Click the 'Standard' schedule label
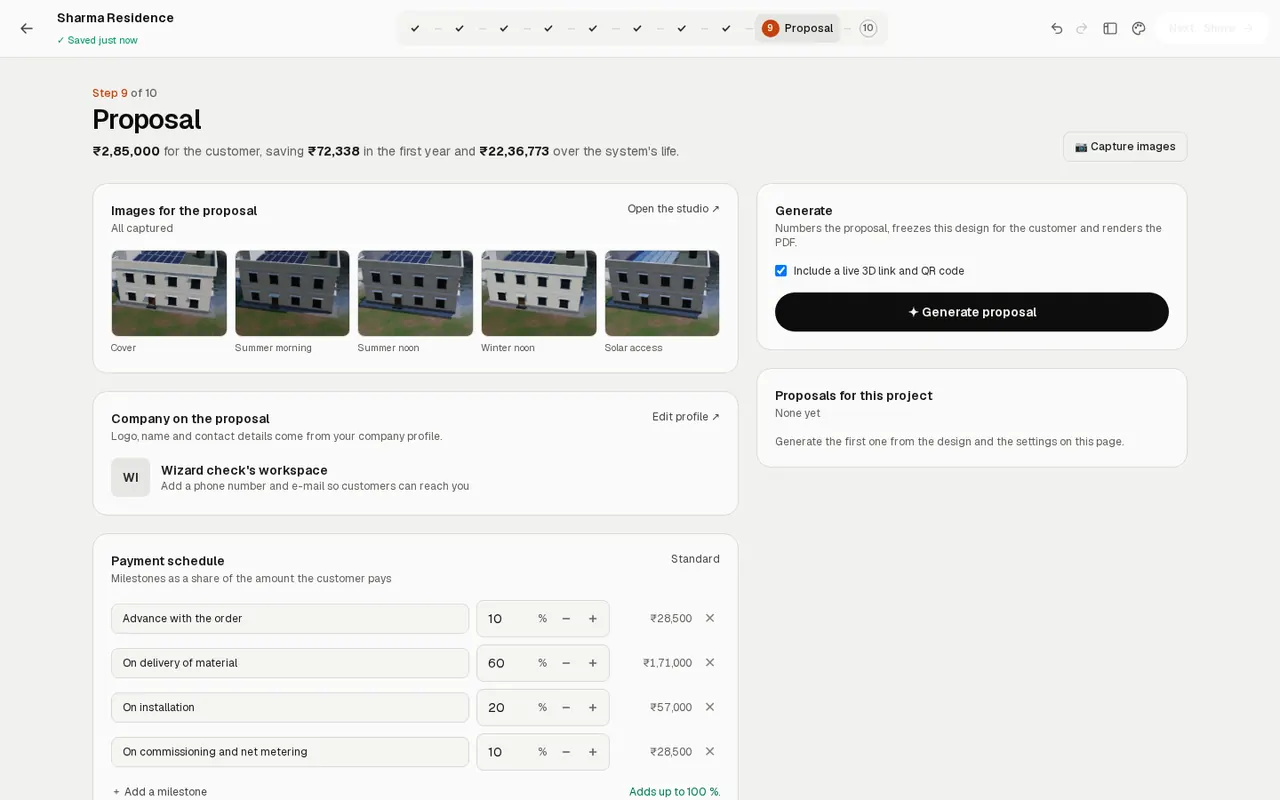The width and height of the screenshot is (1280, 800). point(695,559)
